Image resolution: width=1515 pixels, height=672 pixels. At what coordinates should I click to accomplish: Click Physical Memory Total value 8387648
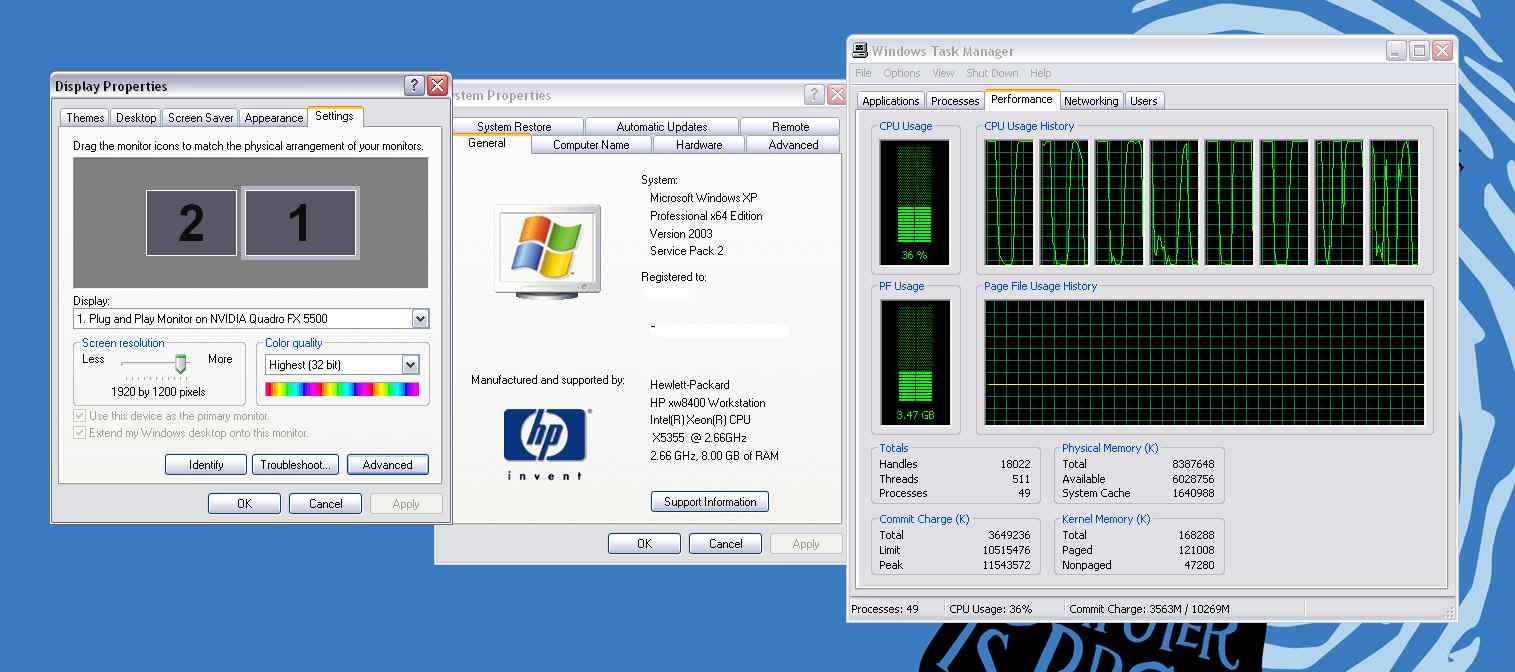[1193, 464]
